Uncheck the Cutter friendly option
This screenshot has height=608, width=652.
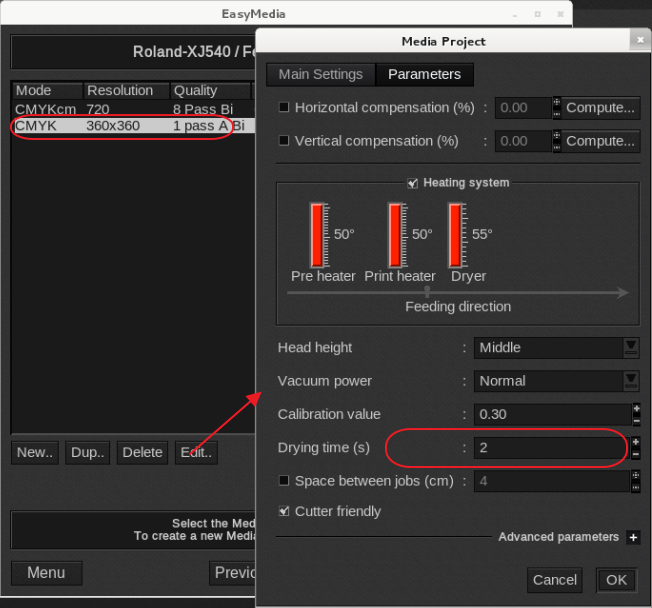coord(284,511)
